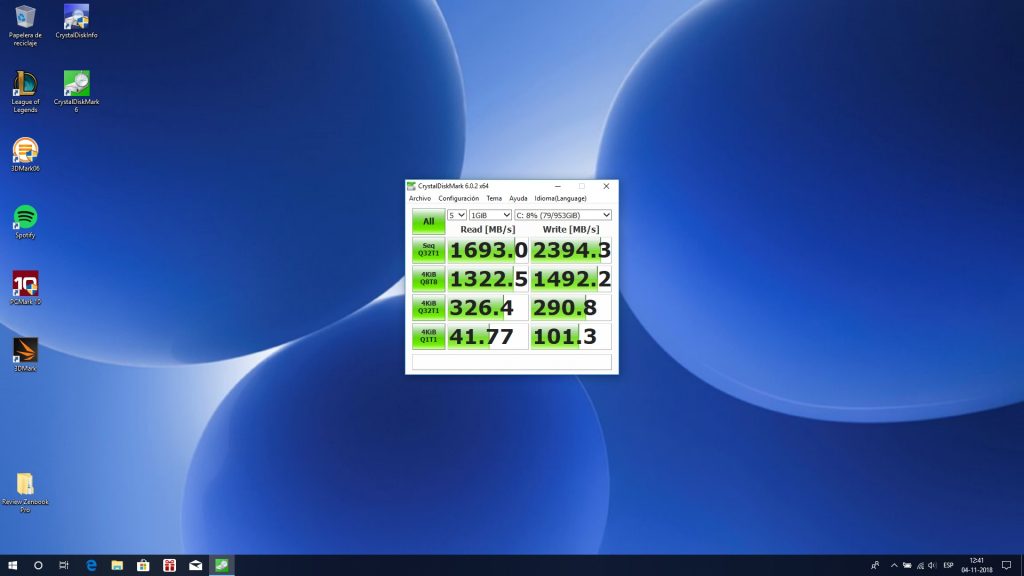Click the 326.4 read result

[x=487, y=308]
